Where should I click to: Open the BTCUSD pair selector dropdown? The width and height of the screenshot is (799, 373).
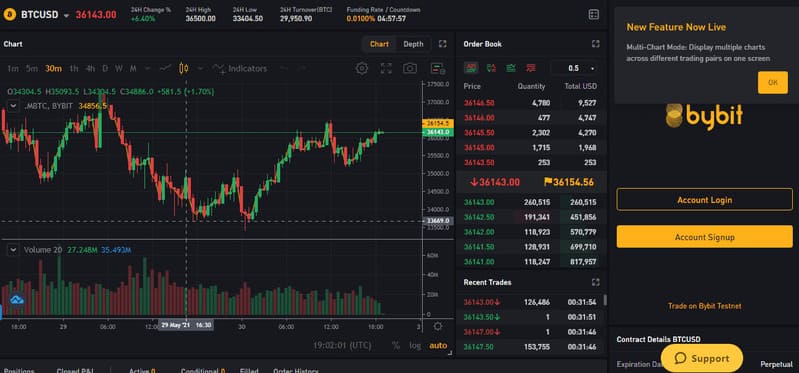pos(66,16)
